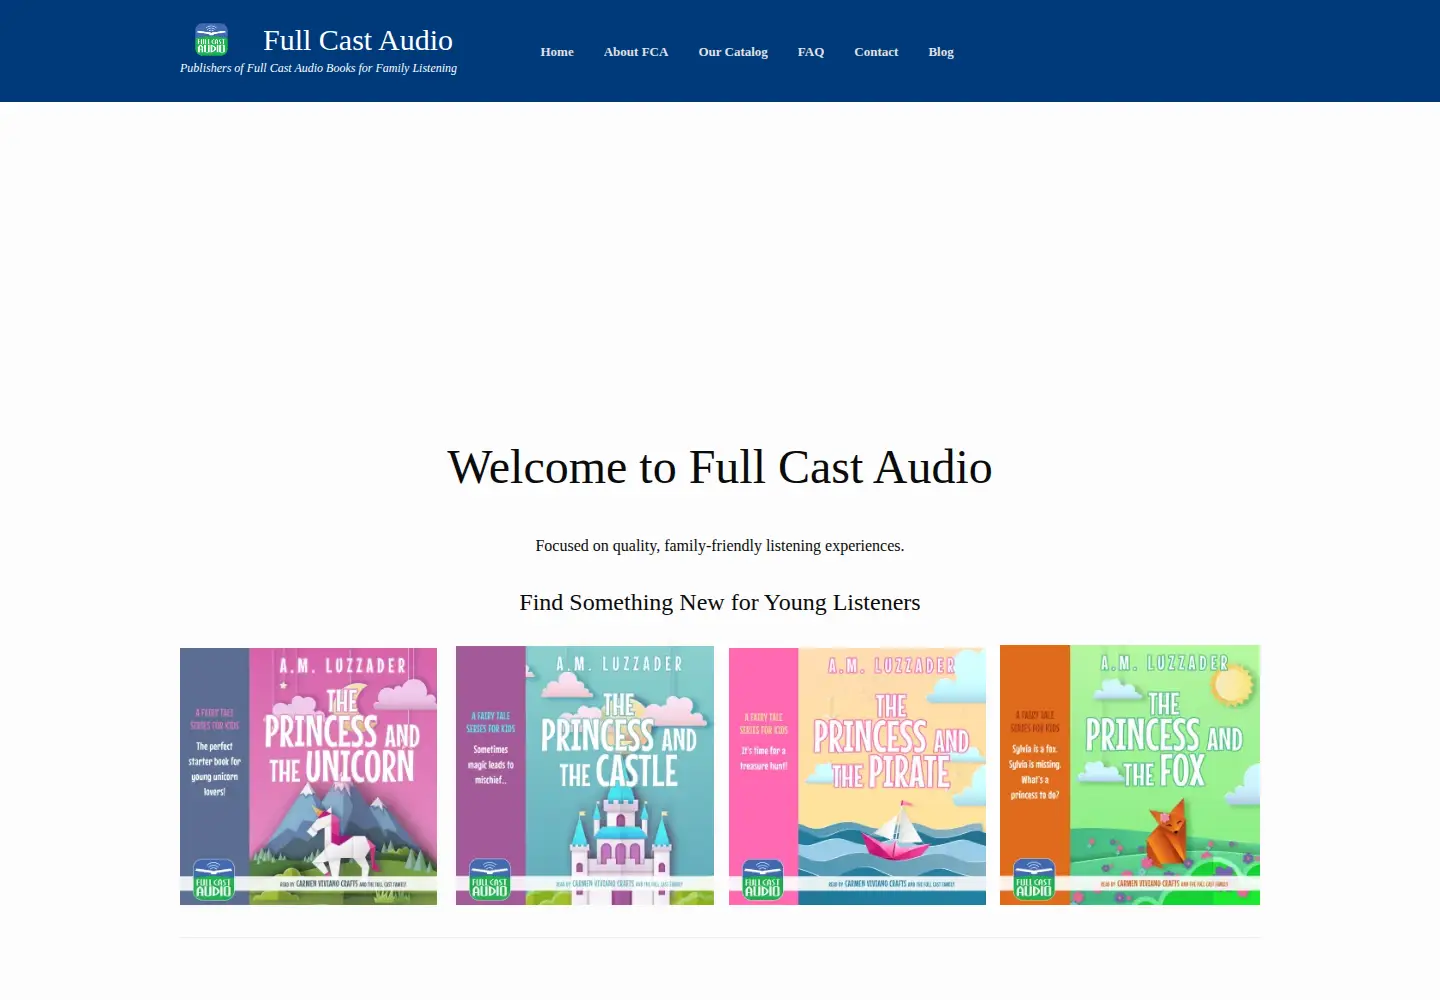Image resolution: width=1440 pixels, height=1000 pixels.
Task: Browse Our Catalog menu item
Action: click(733, 52)
